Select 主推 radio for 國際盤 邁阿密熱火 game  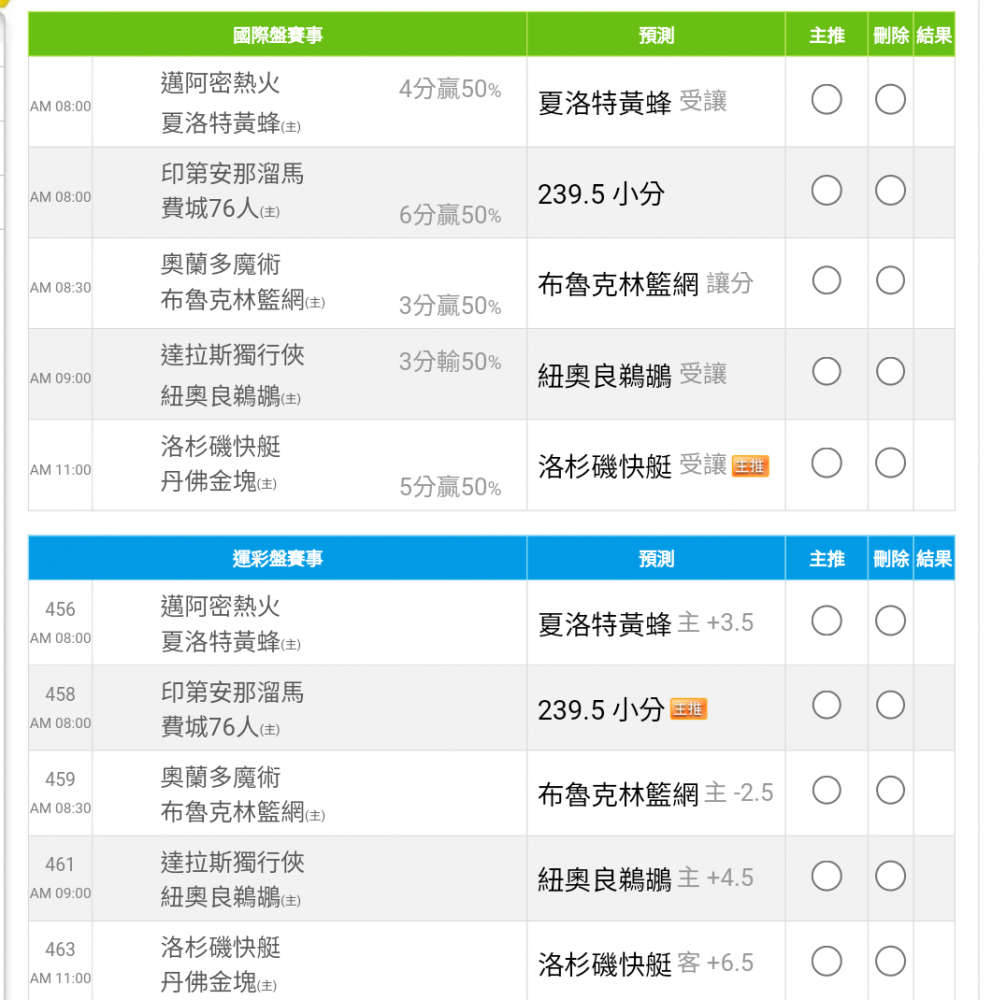pyautogui.click(x=826, y=99)
